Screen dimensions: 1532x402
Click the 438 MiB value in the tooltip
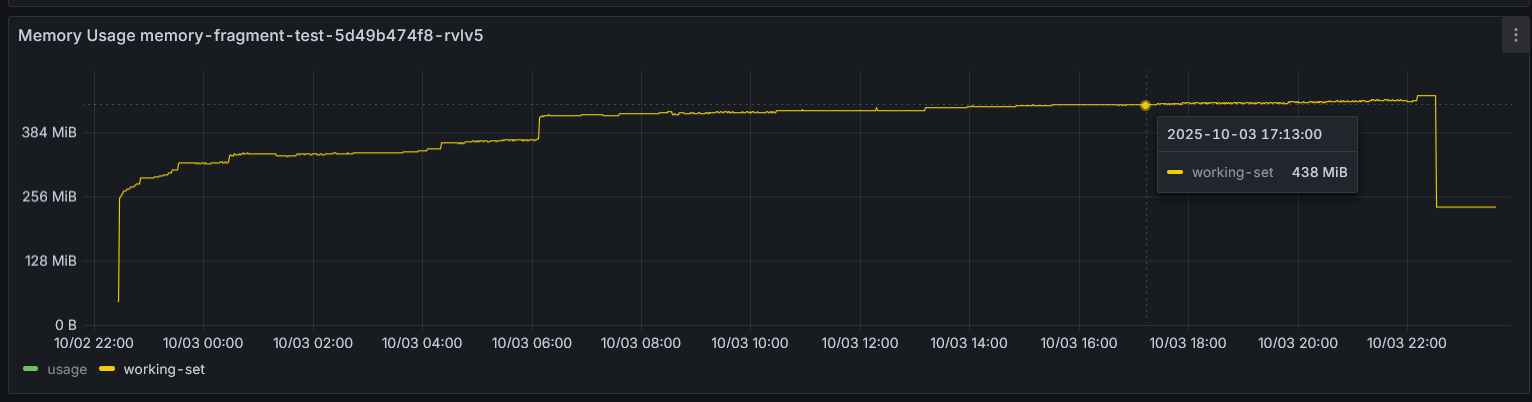tap(1319, 172)
